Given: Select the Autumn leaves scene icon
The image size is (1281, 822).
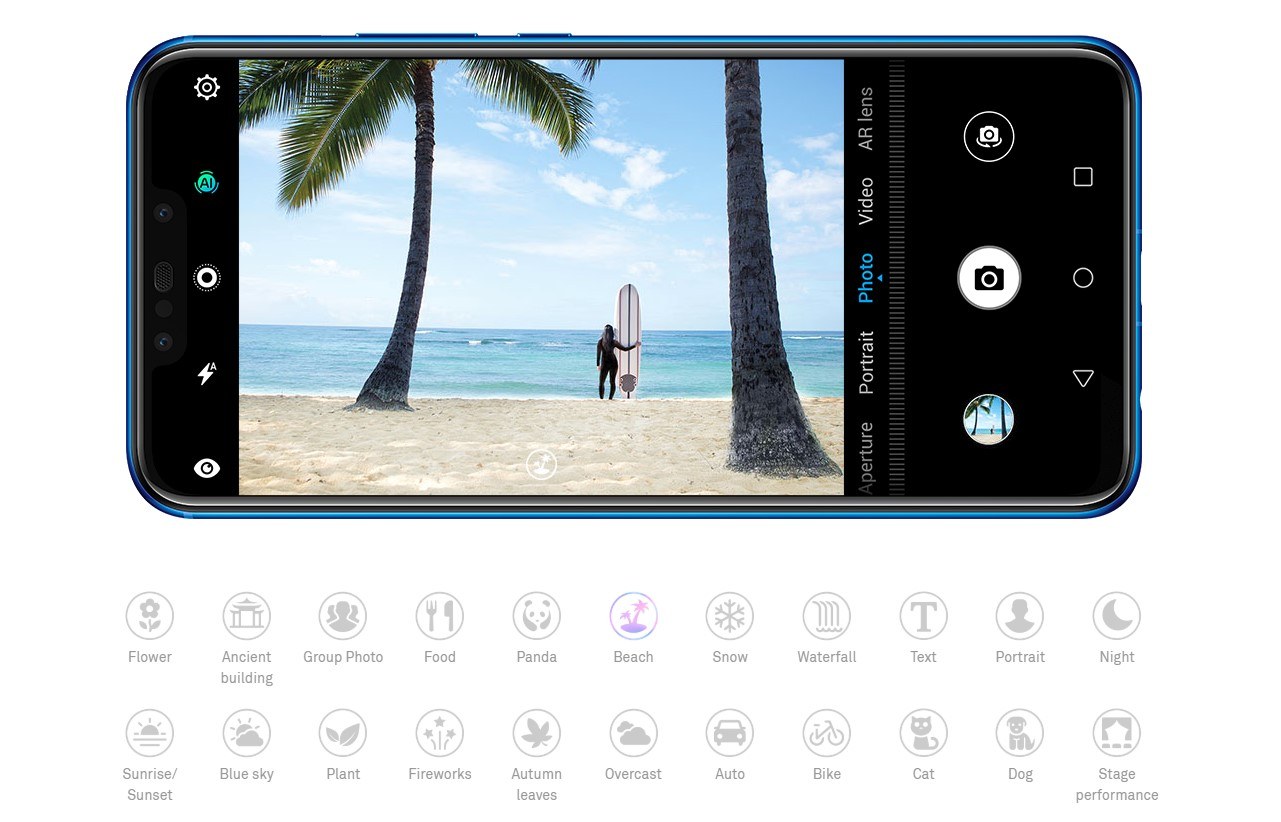Looking at the screenshot, I should tap(537, 733).
